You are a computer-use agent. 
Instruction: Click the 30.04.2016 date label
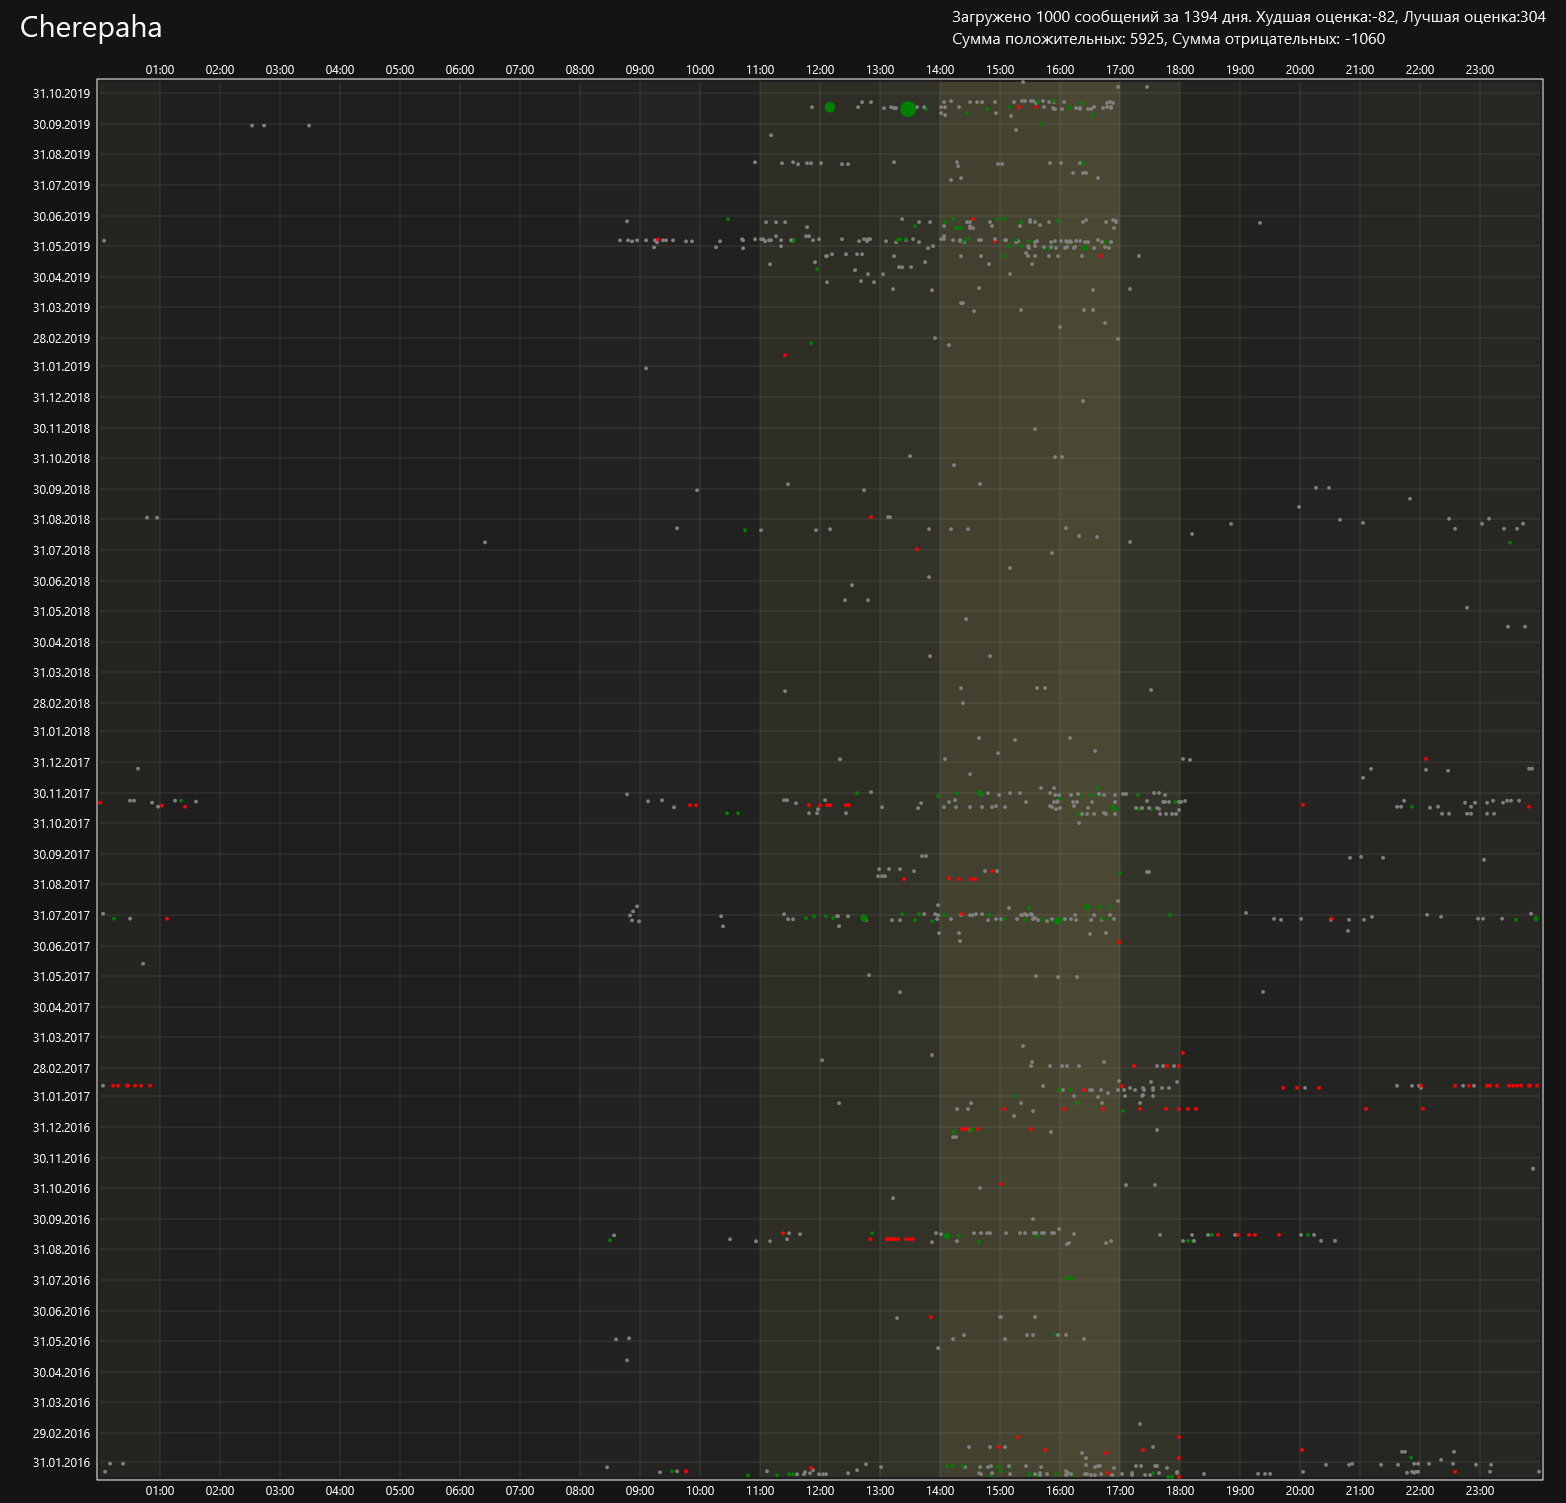click(x=61, y=1373)
